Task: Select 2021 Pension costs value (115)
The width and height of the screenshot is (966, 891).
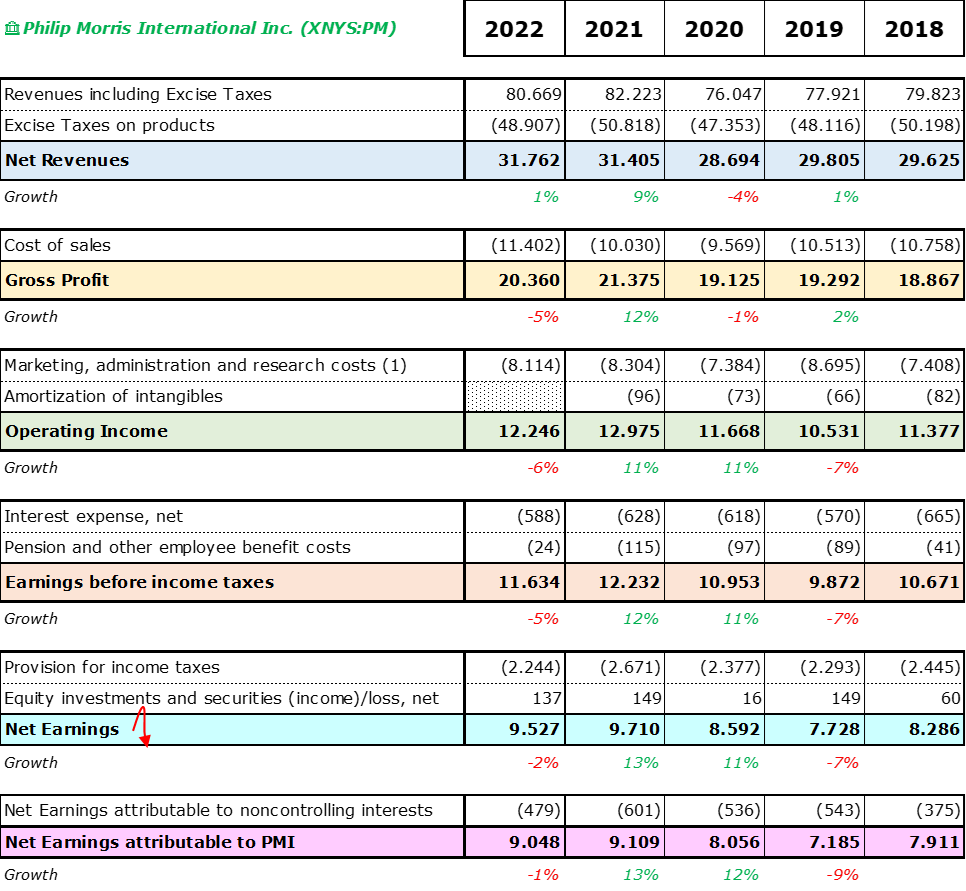Action: pyautogui.click(x=639, y=547)
